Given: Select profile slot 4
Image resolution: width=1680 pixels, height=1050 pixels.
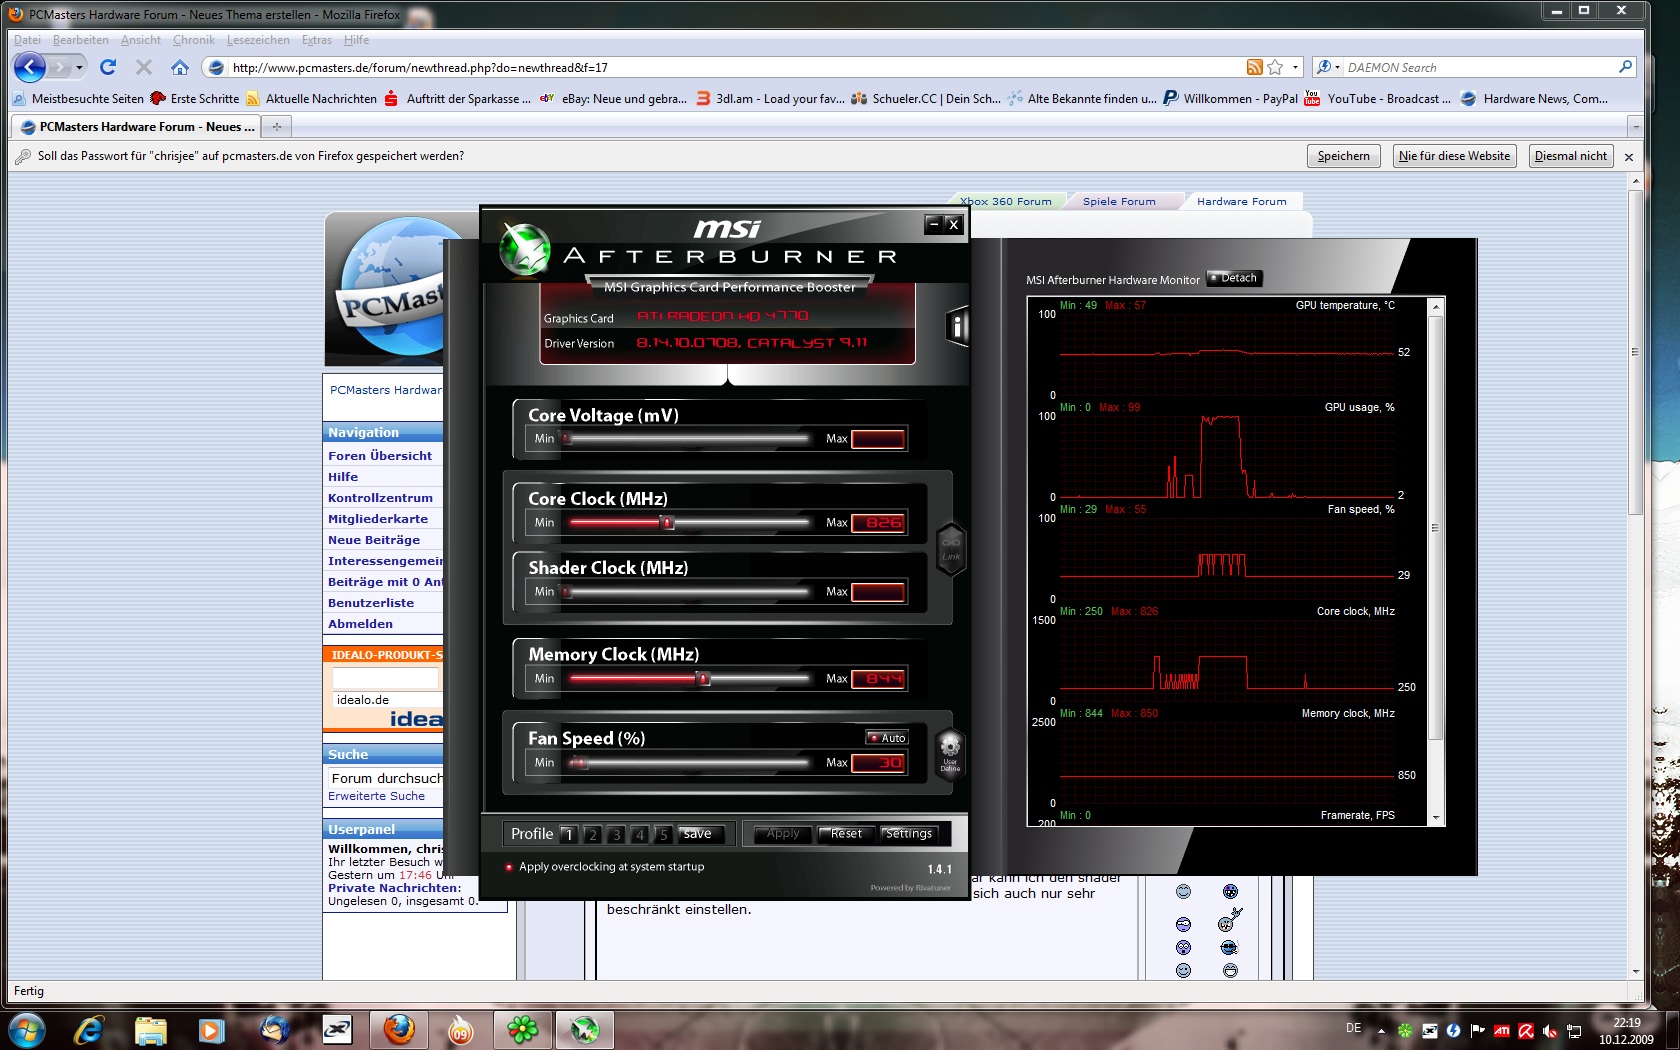Looking at the screenshot, I should point(640,834).
